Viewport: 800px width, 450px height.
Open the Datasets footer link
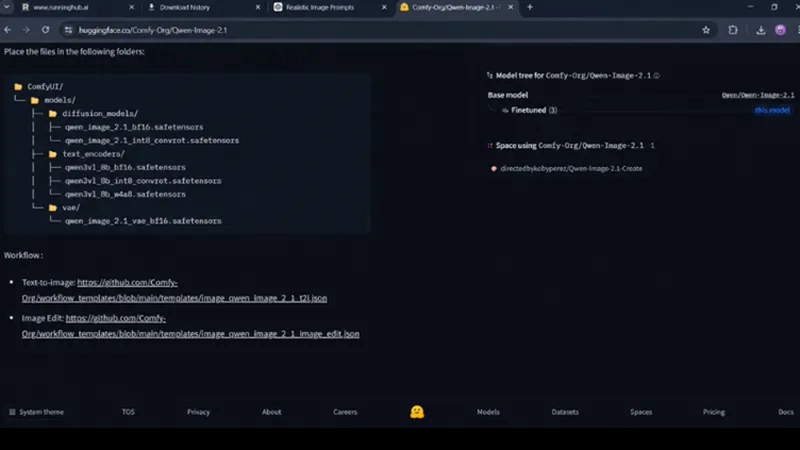point(565,412)
